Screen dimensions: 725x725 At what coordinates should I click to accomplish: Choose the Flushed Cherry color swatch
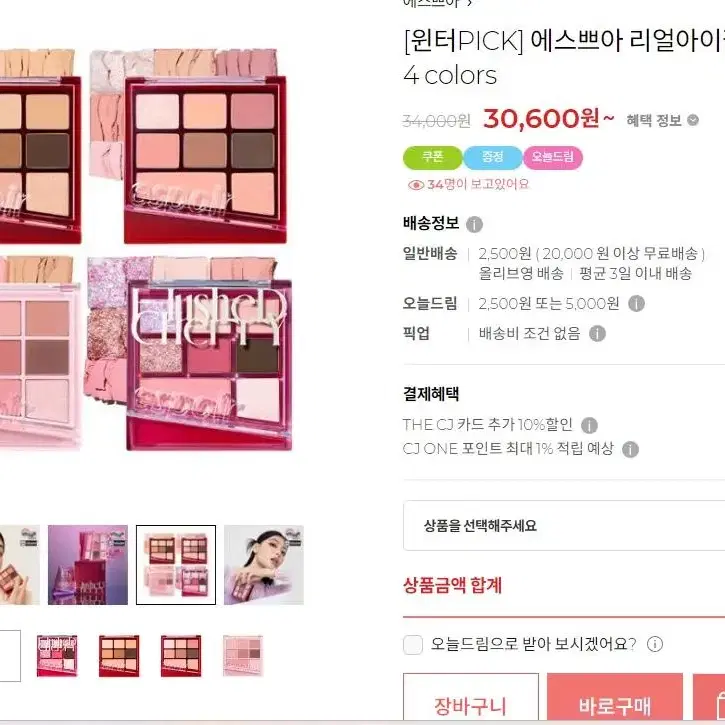(57, 656)
